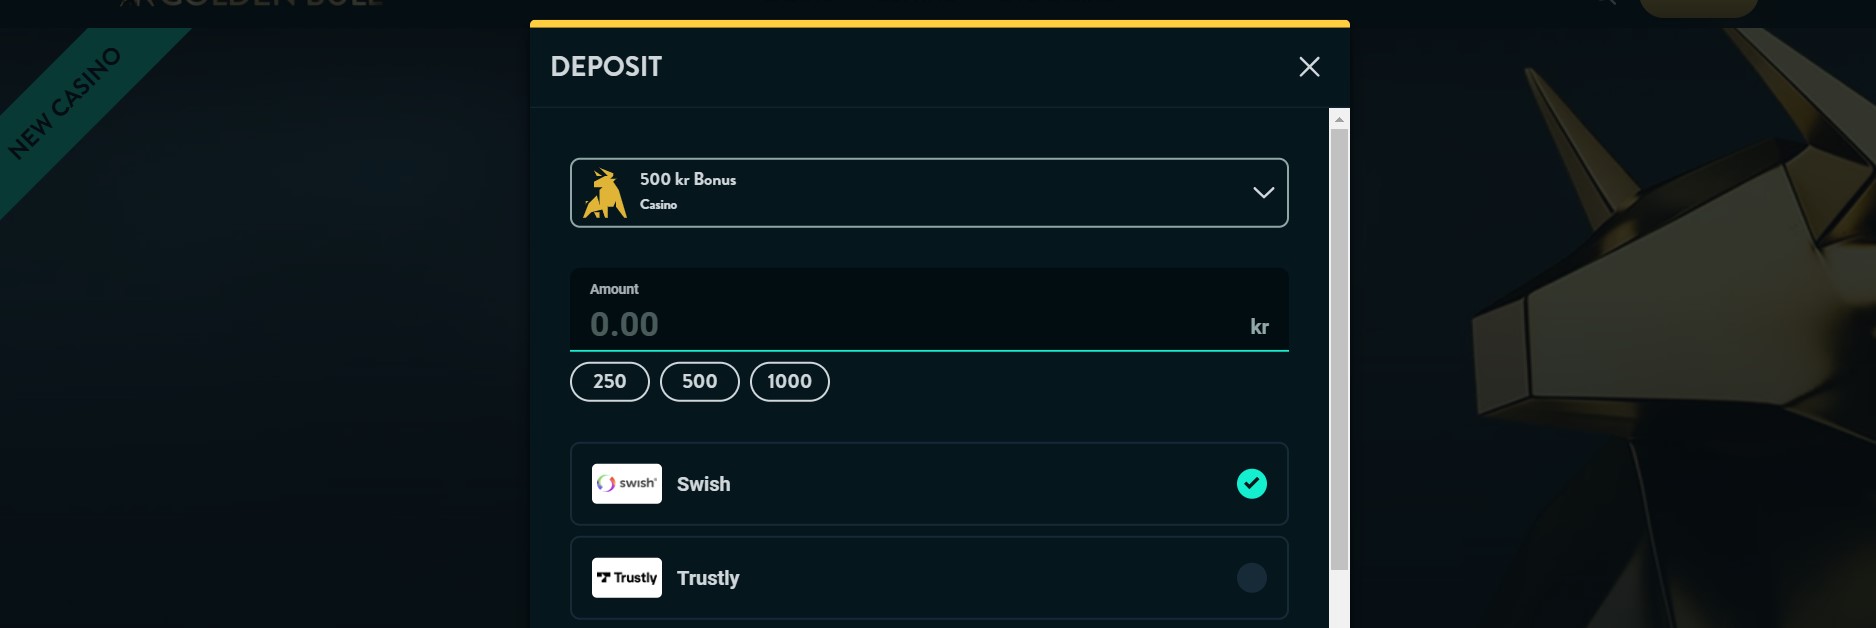Select the Swish payment method label
The width and height of the screenshot is (1876, 628).
703,484
